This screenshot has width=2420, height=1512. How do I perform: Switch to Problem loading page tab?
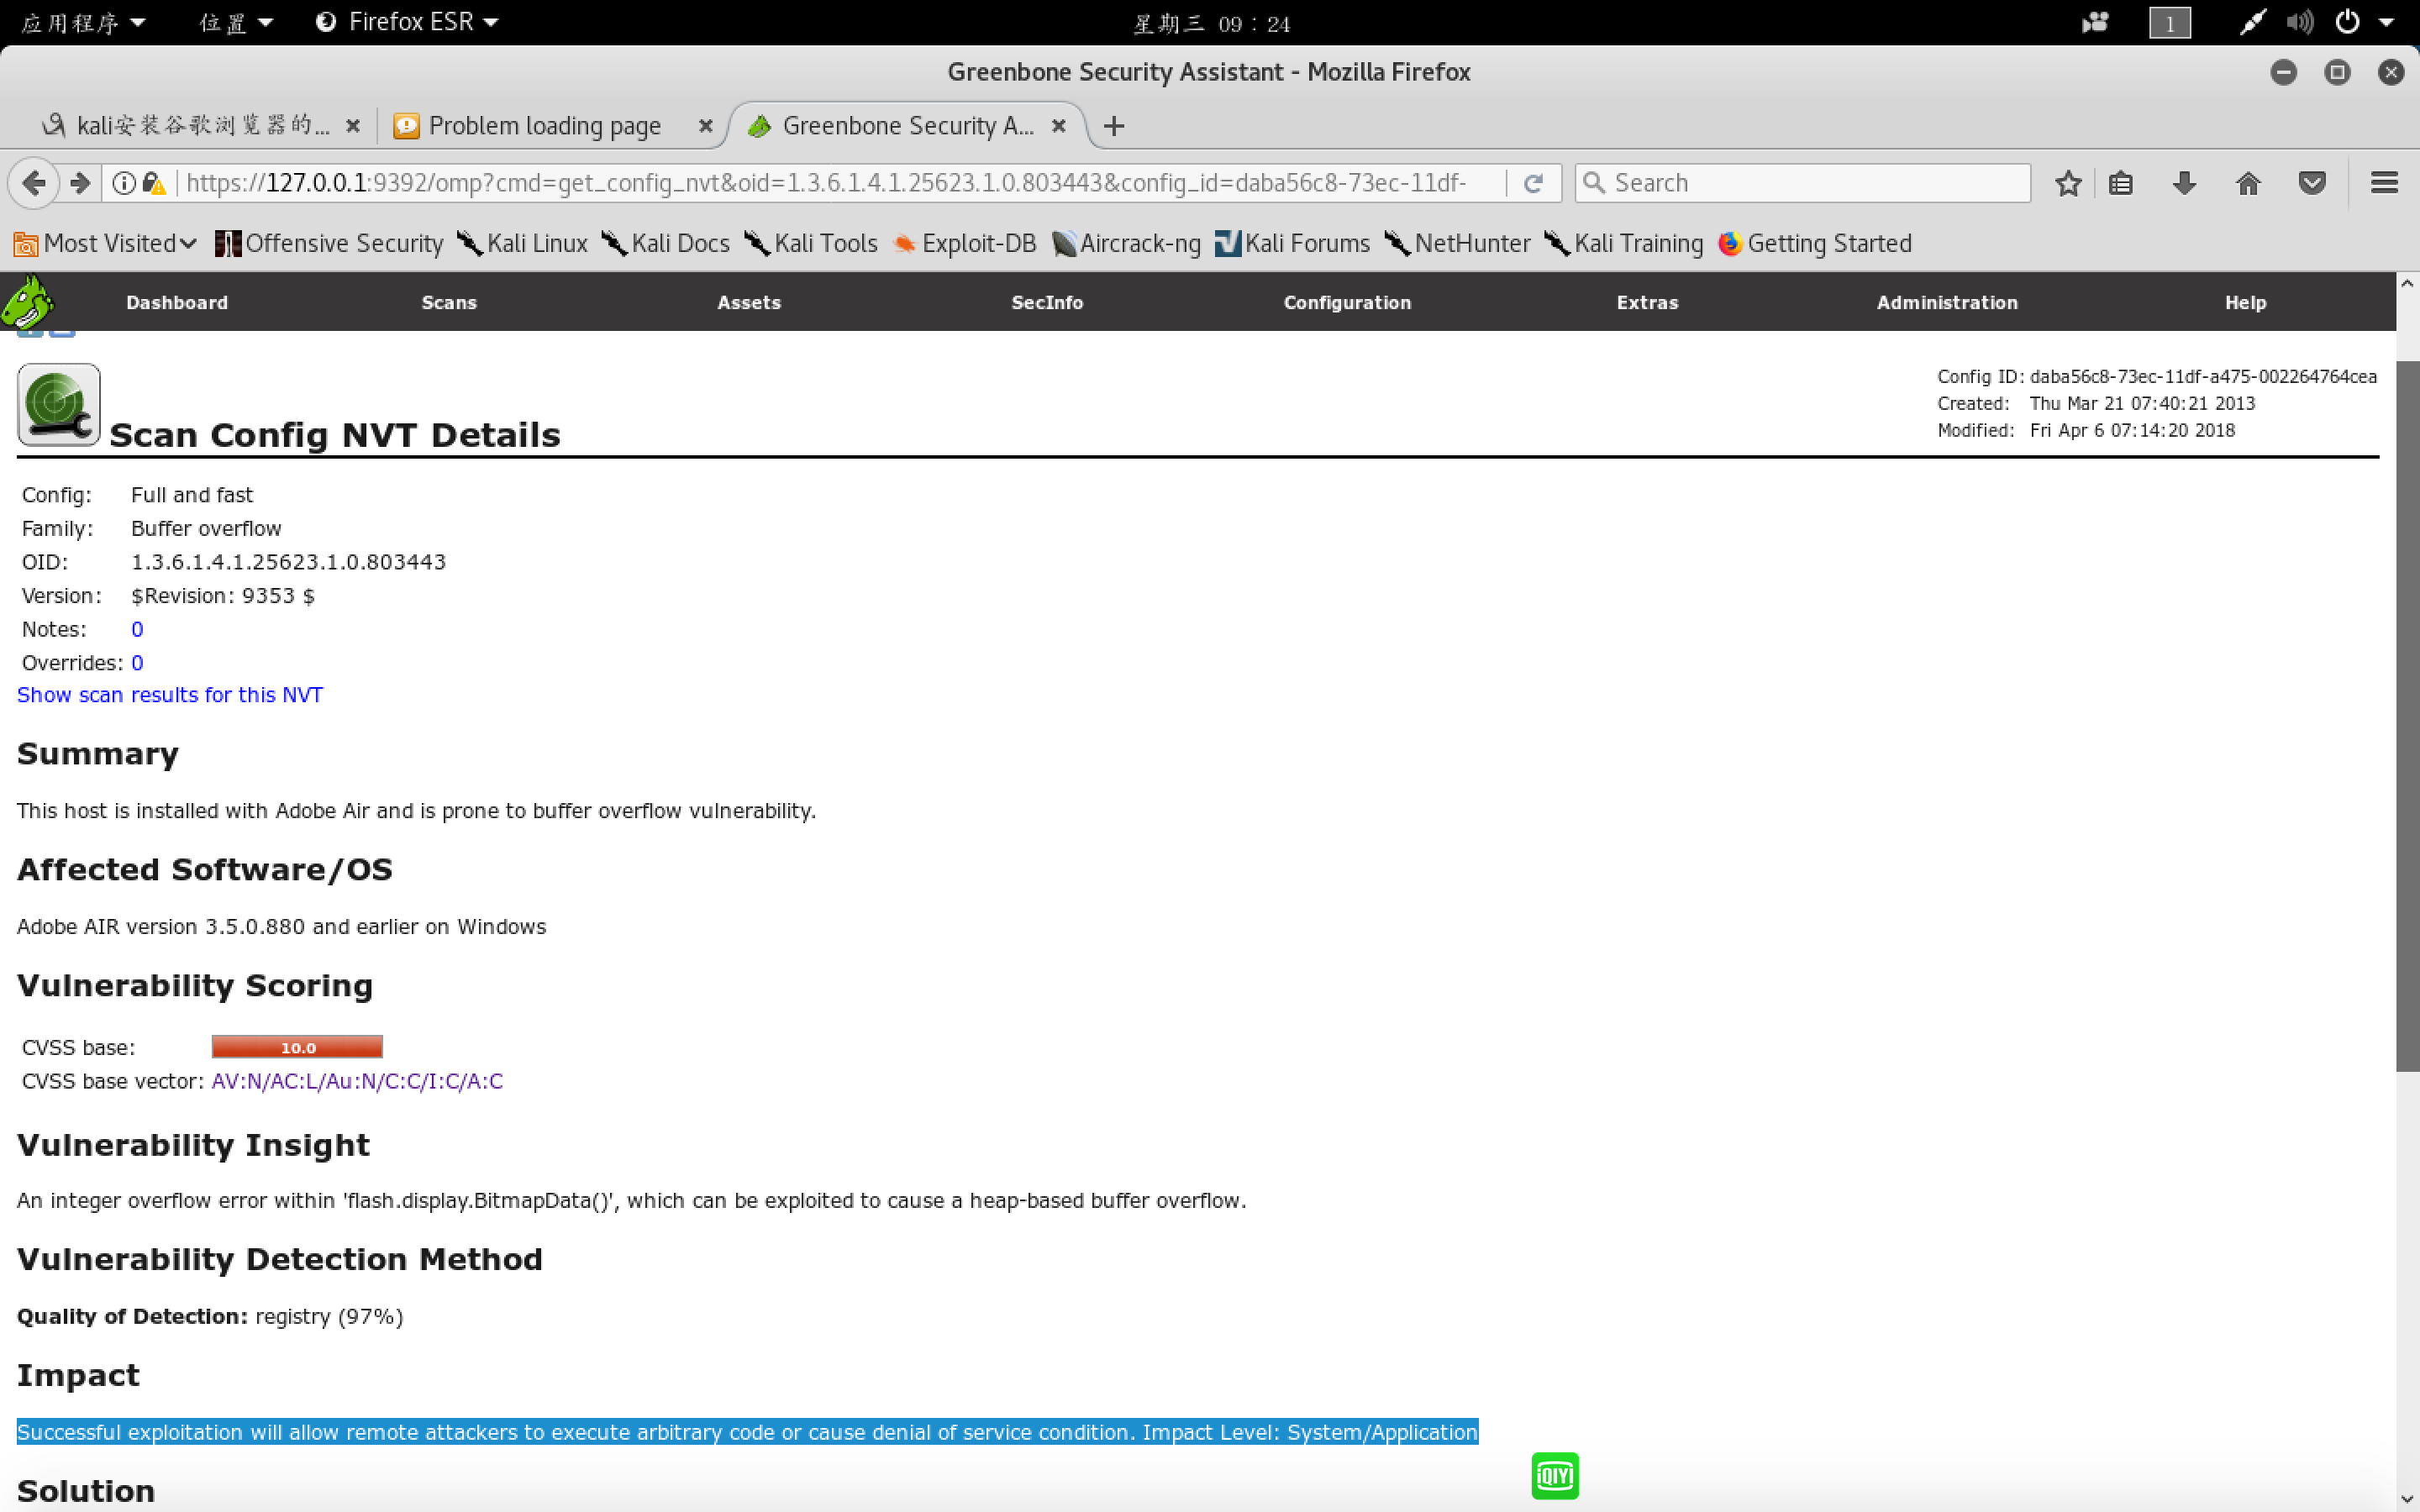pos(545,126)
